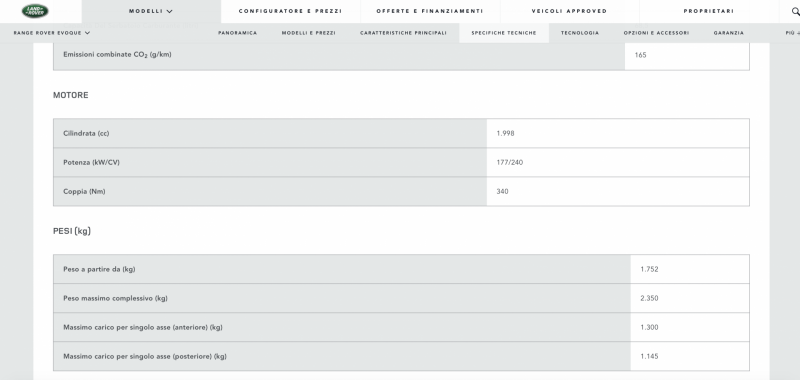Open Configuratore e Prezzi menu
This screenshot has width=800, height=380.
pos(290,11)
